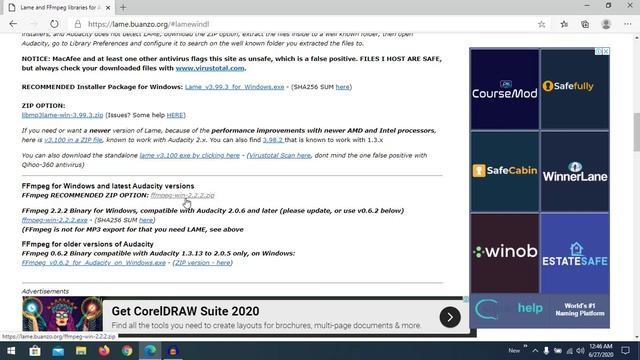Reload the current page

click(54, 24)
